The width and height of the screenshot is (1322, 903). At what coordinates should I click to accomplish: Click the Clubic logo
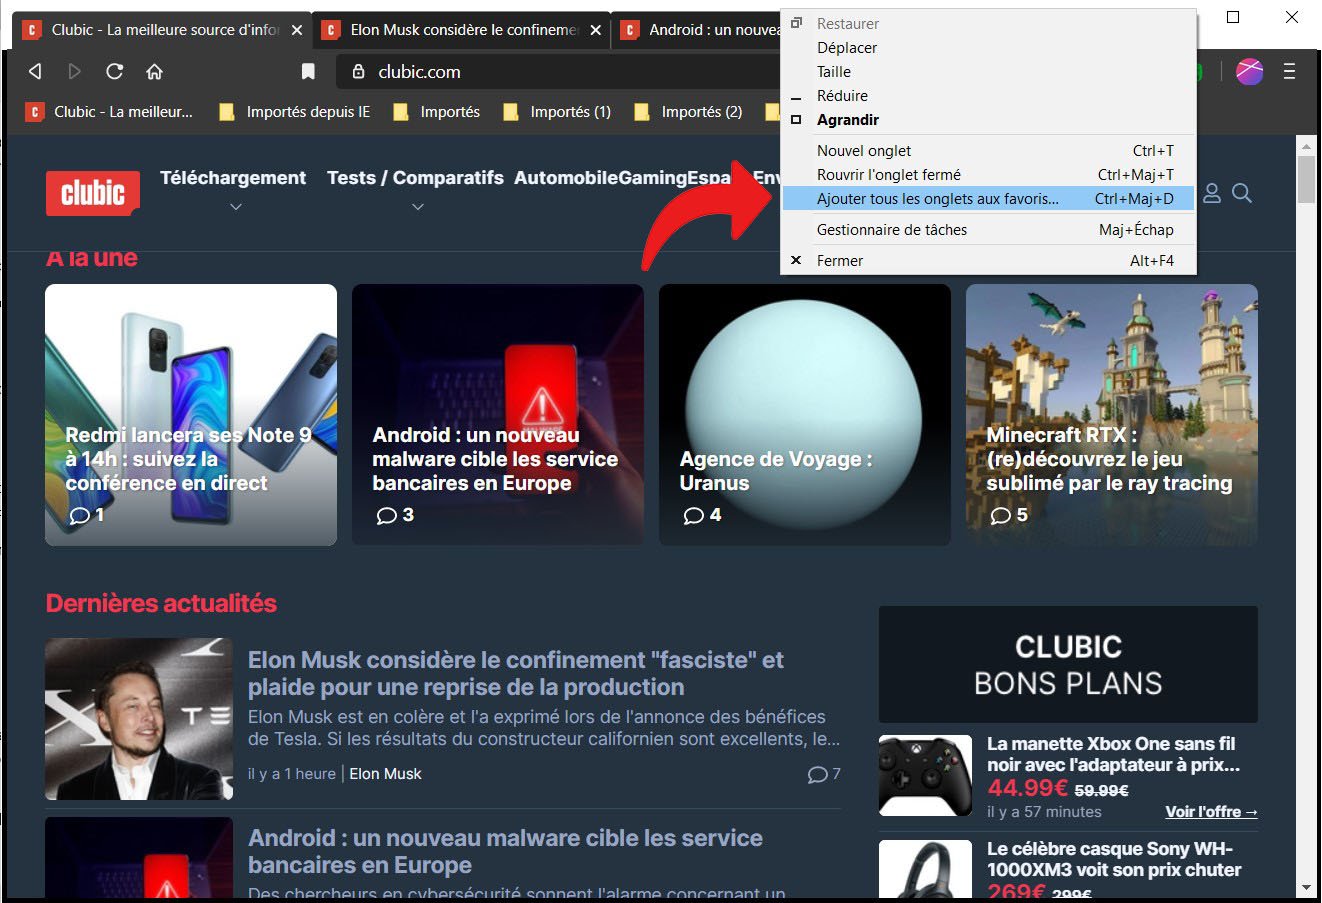click(92, 193)
